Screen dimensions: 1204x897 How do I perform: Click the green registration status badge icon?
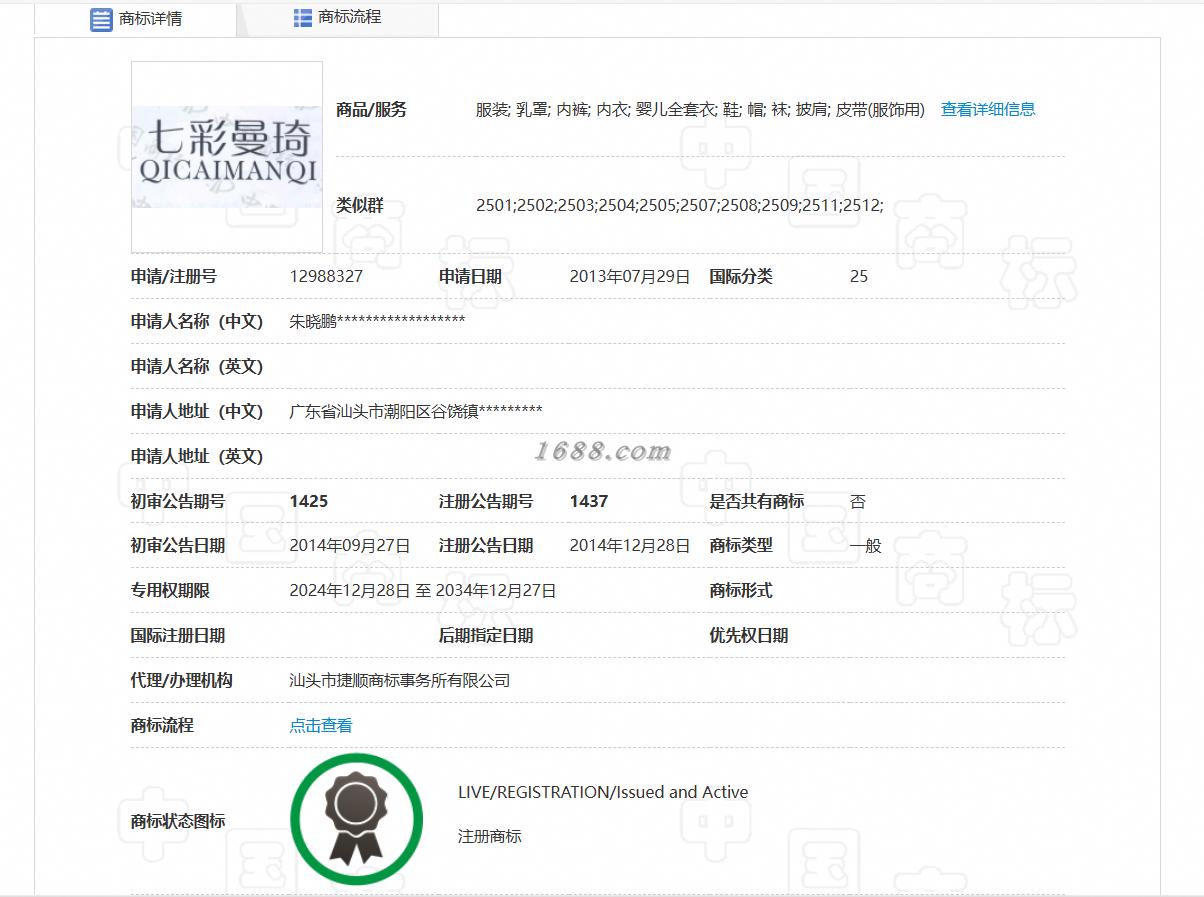point(356,819)
